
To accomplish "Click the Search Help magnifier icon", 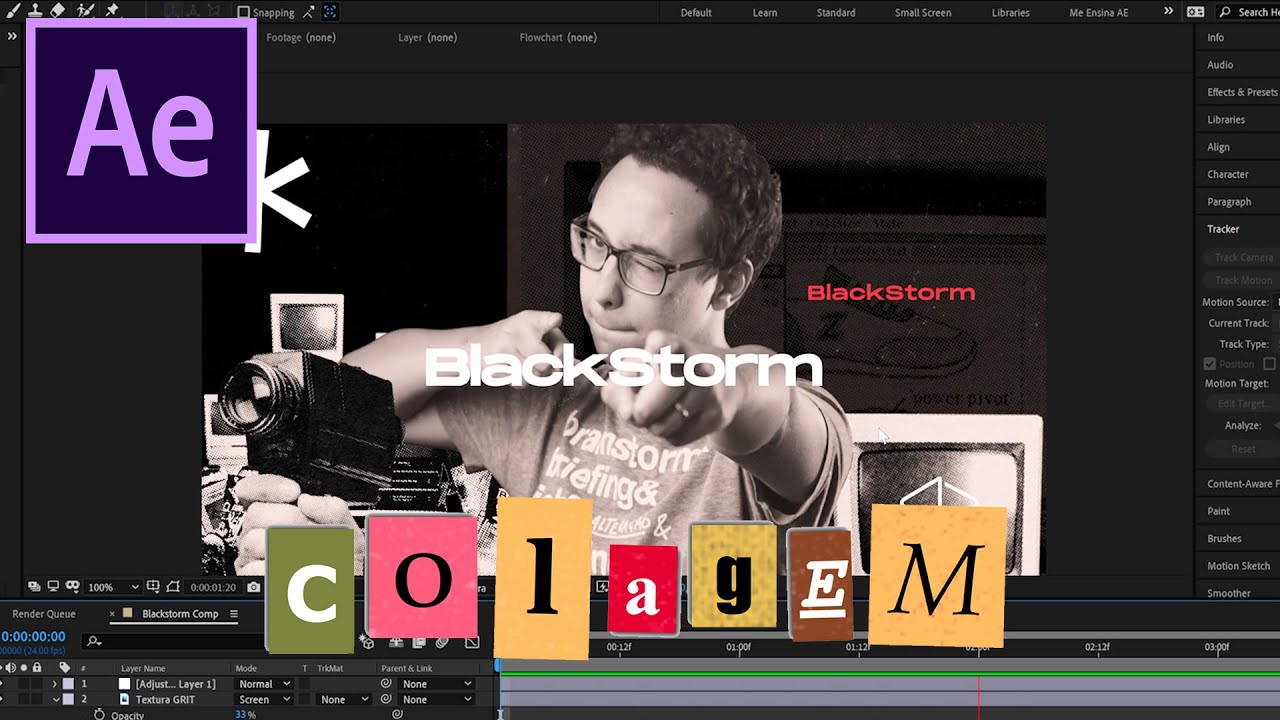I will coord(1225,12).
